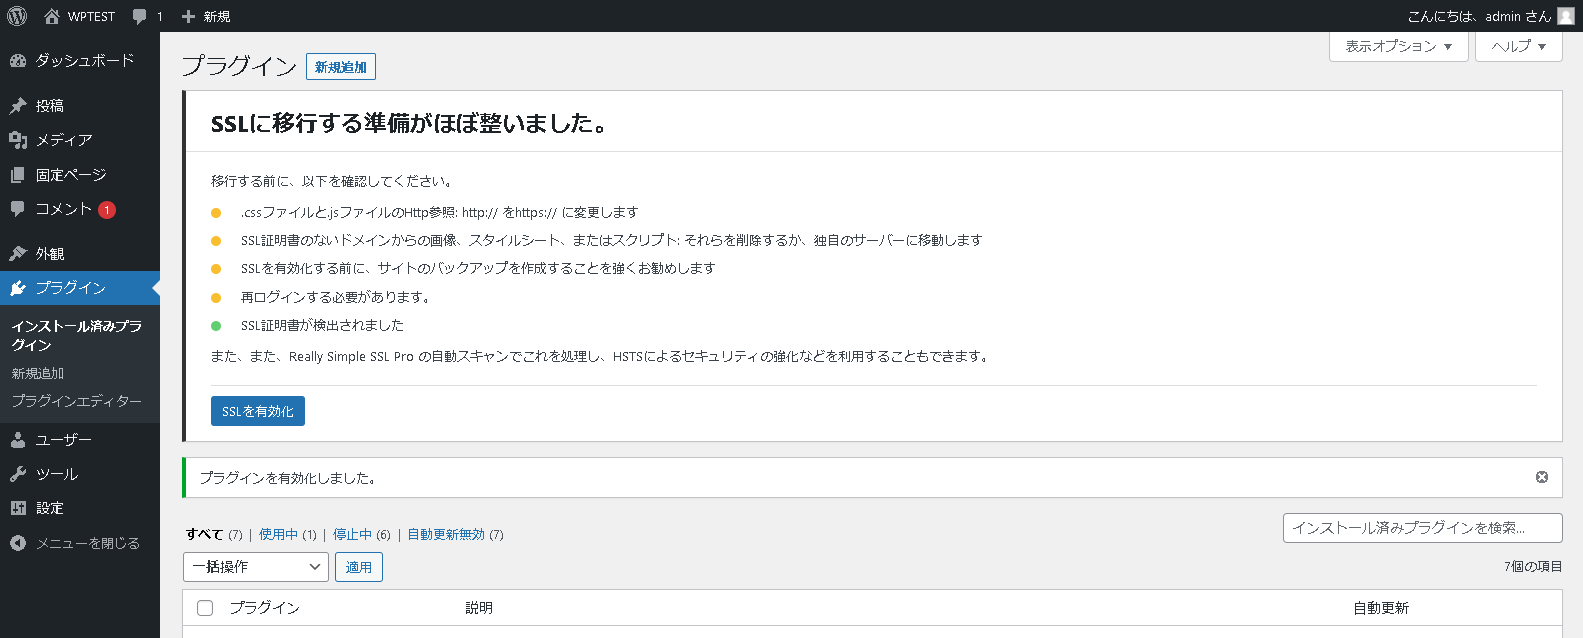Viewport: 1583px width, 638px height.
Task: Open the WPTEST site home icon
Action: (52, 16)
